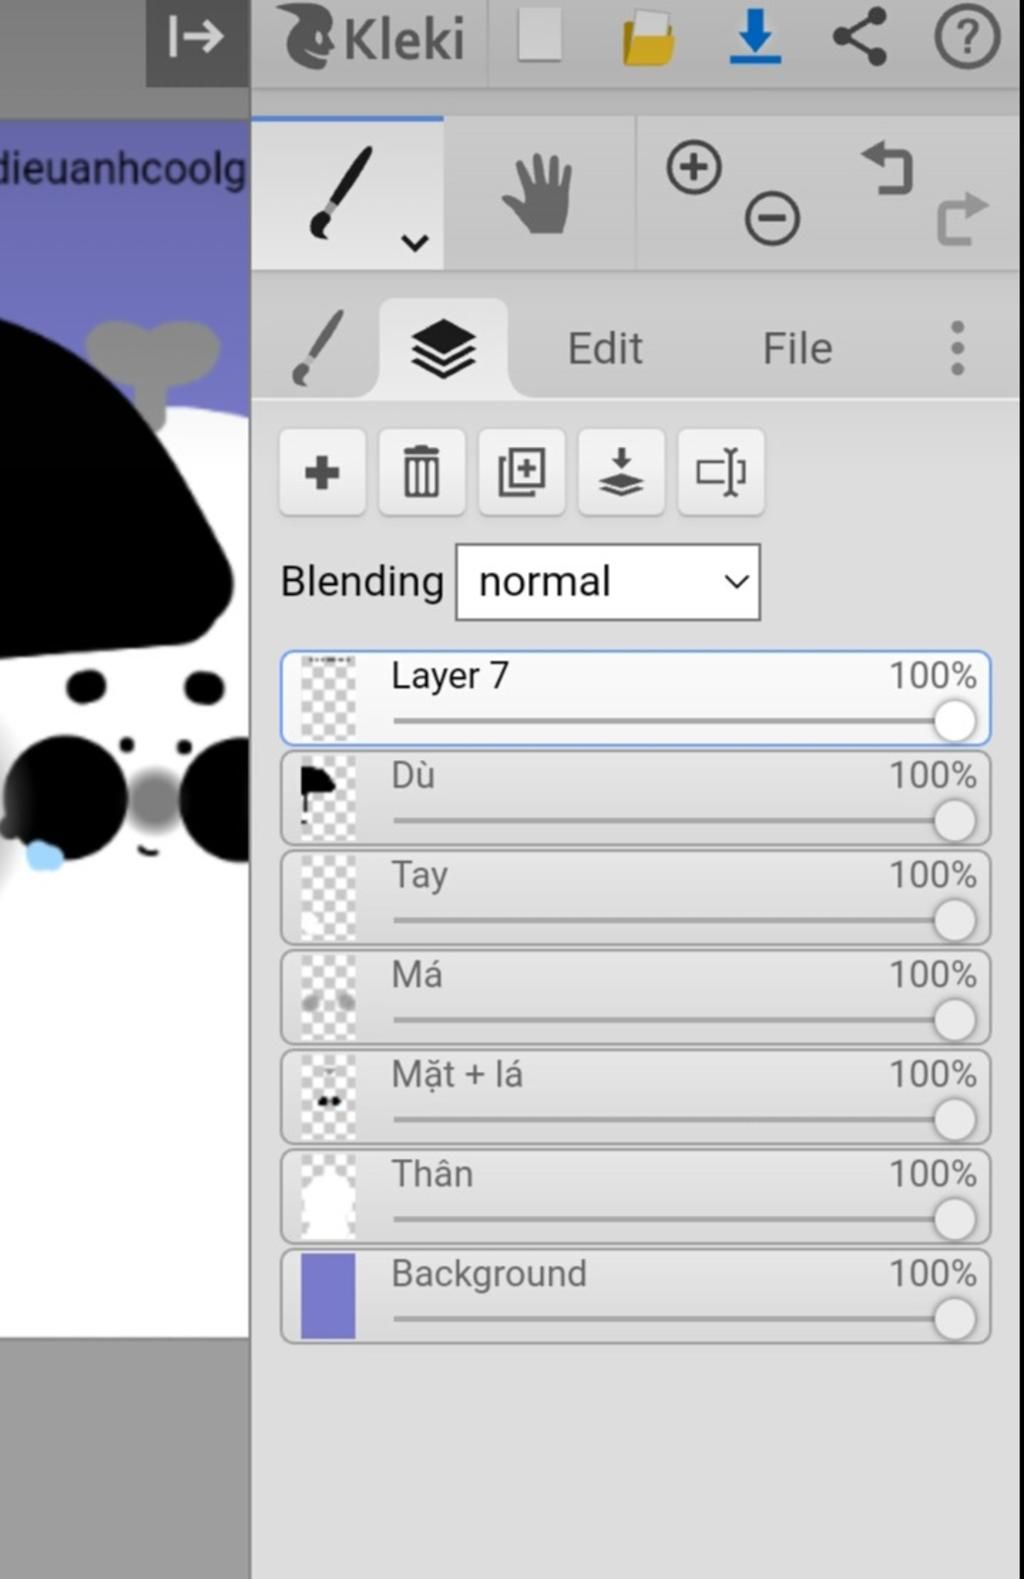The width and height of the screenshot is (1024, 1579).
Task: Click the delete layer trash icon
Action: click(x=421, y=472)
